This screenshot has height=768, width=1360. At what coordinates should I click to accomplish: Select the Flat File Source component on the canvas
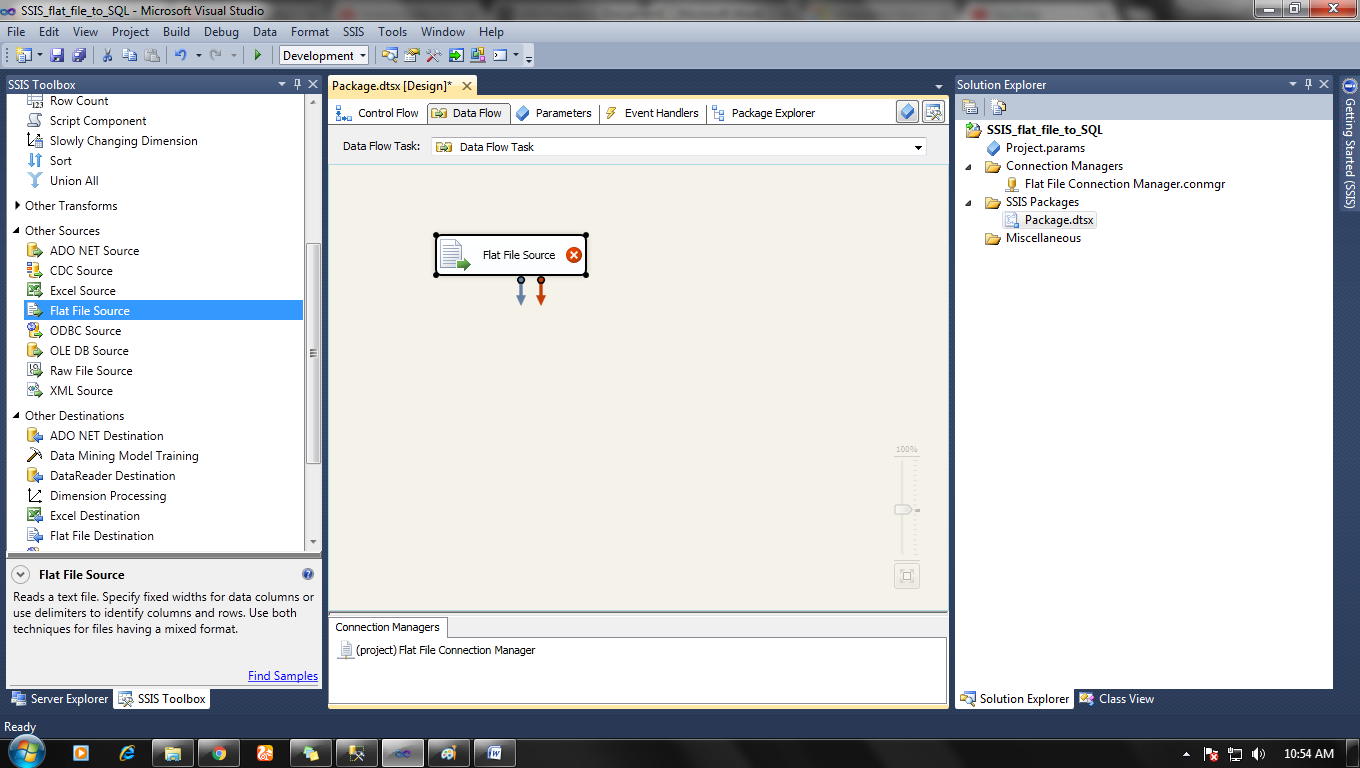(x=511, y=255)
